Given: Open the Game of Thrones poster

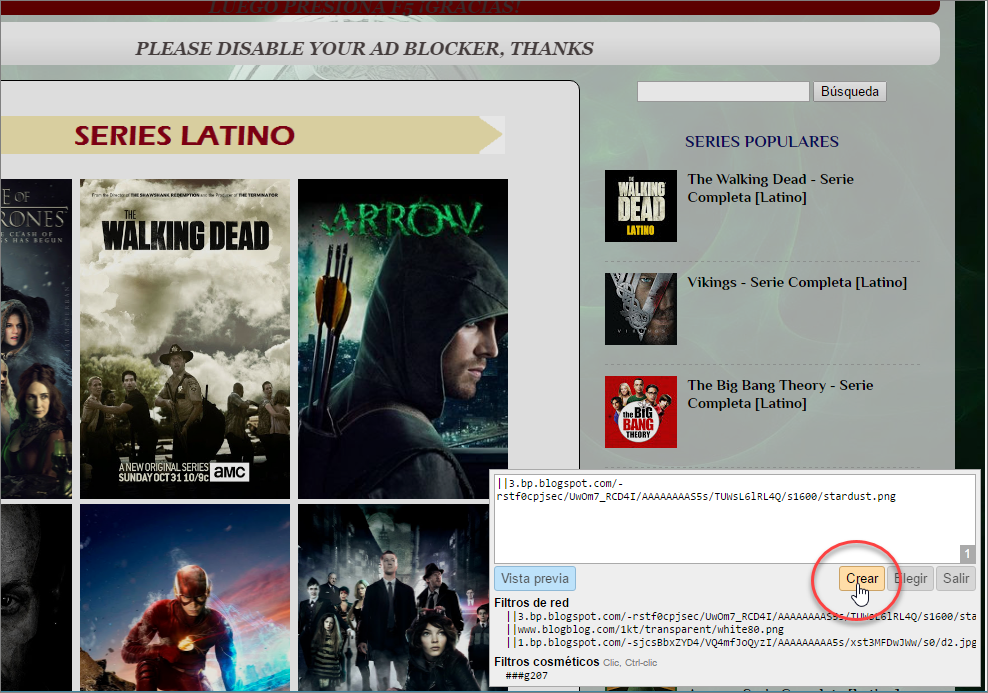Looking at the screenshot, I should (36, 338).
